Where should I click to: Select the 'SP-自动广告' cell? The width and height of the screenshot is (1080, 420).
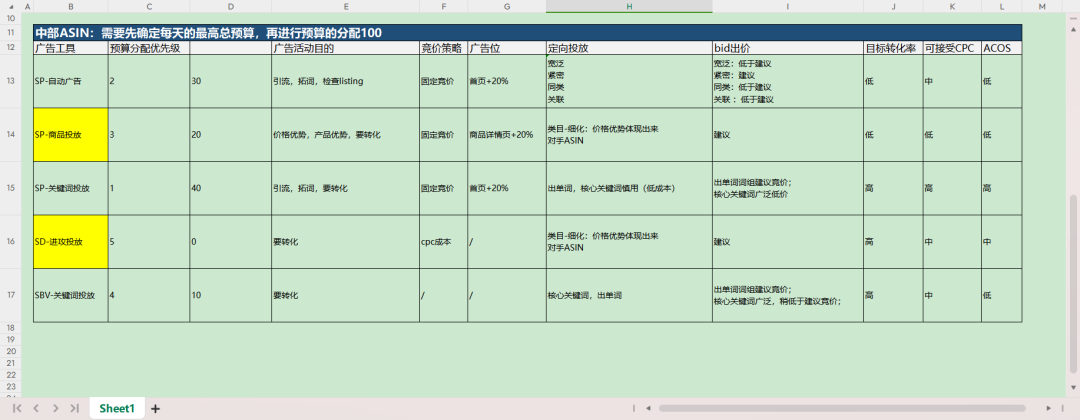[71, 81]
